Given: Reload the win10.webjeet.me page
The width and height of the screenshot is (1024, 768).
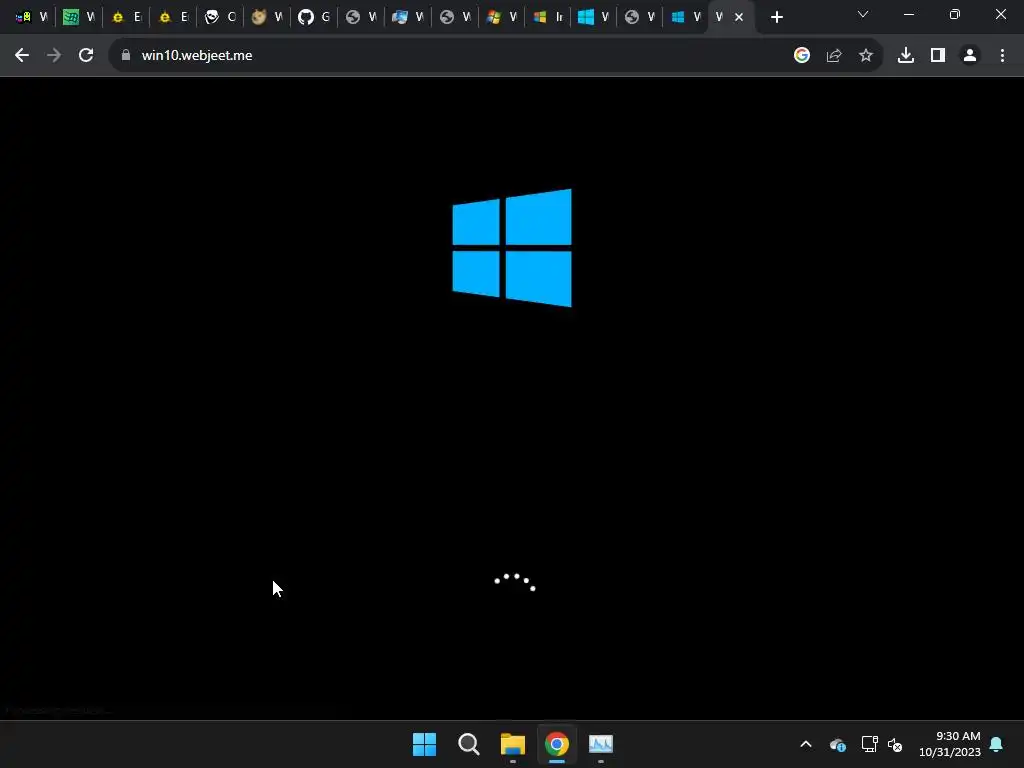Looking at the screenshot, I should click(x=86, y=56).
